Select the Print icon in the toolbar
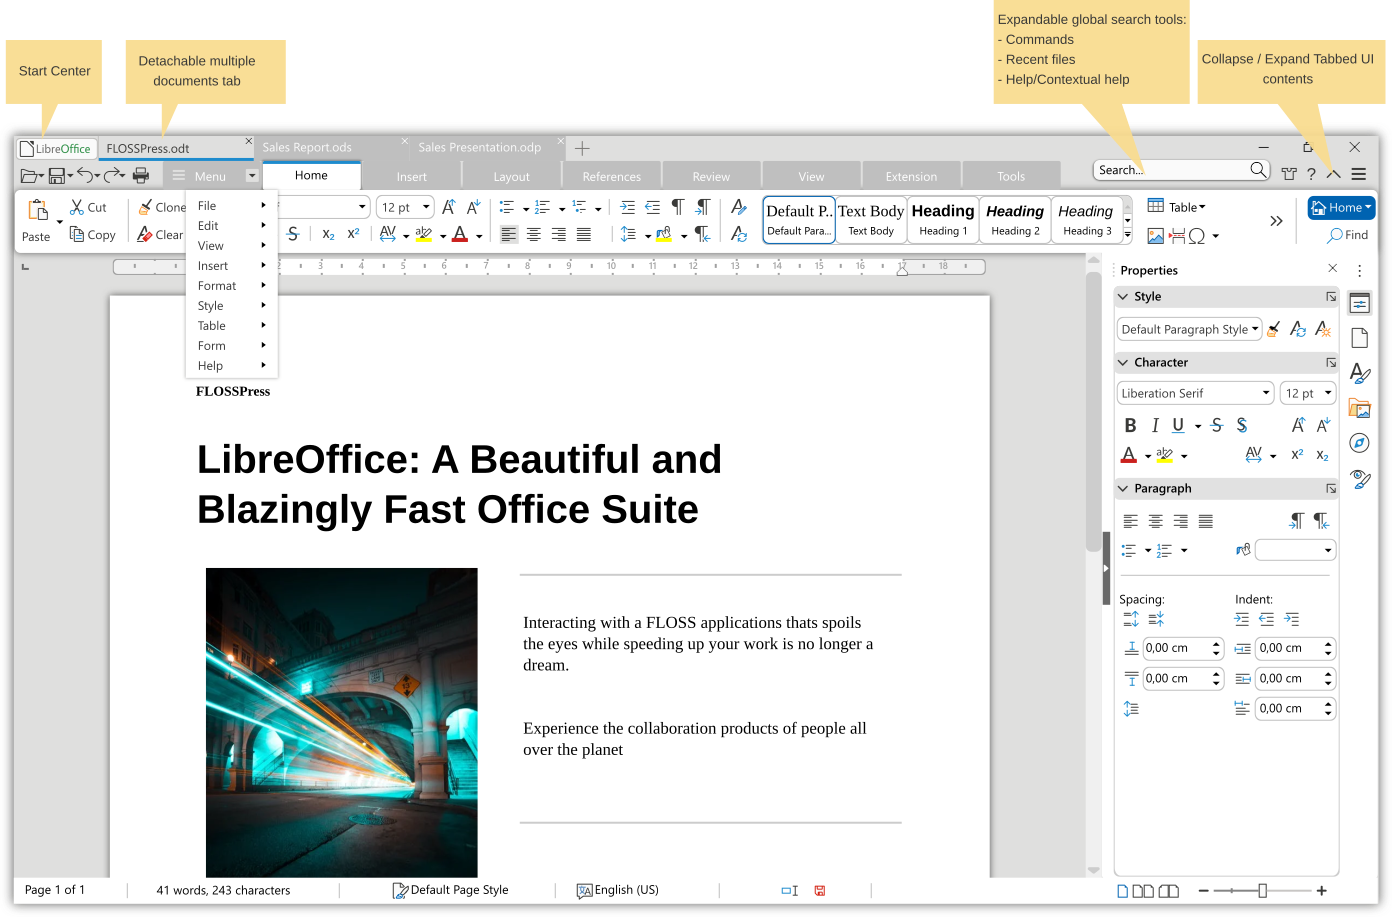 [141, 175]
